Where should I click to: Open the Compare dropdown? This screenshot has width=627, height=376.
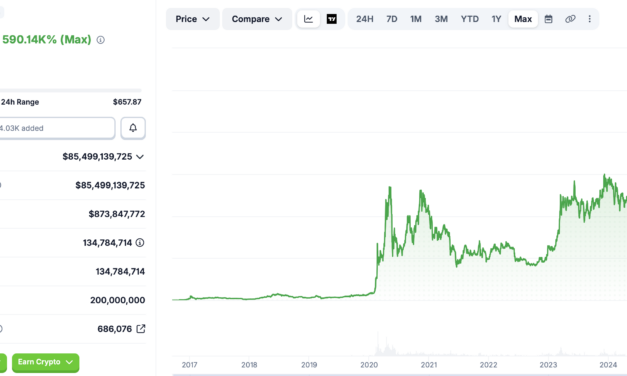(x=257, y=19)
